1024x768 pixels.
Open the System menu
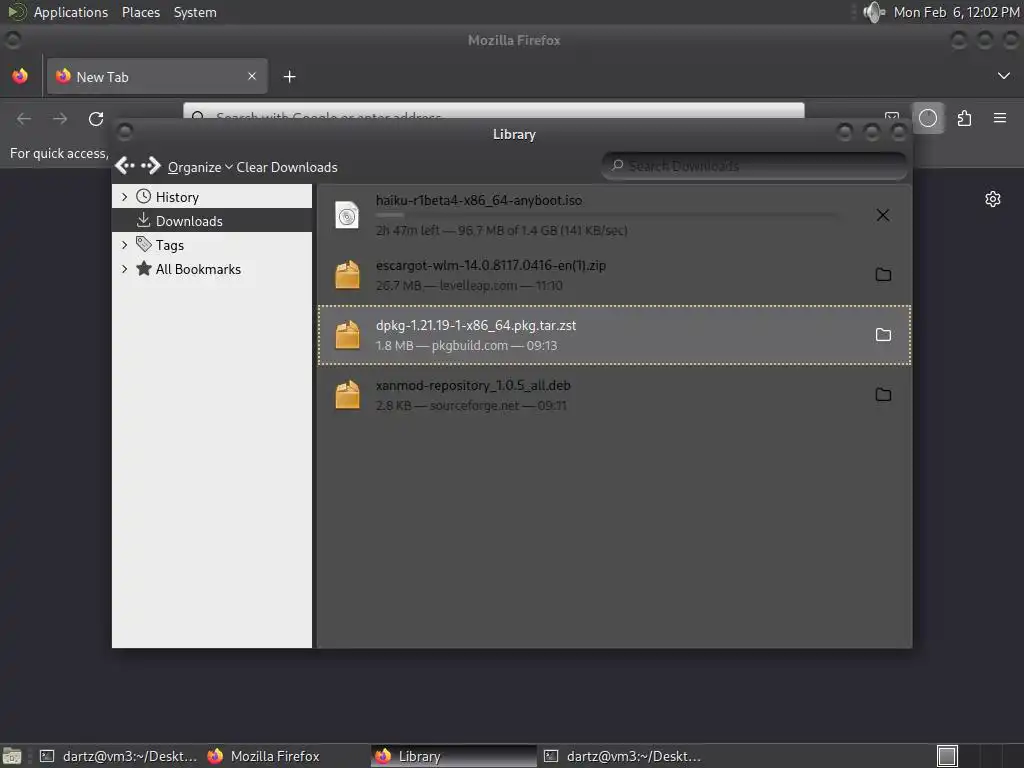[x=195, y=12]
